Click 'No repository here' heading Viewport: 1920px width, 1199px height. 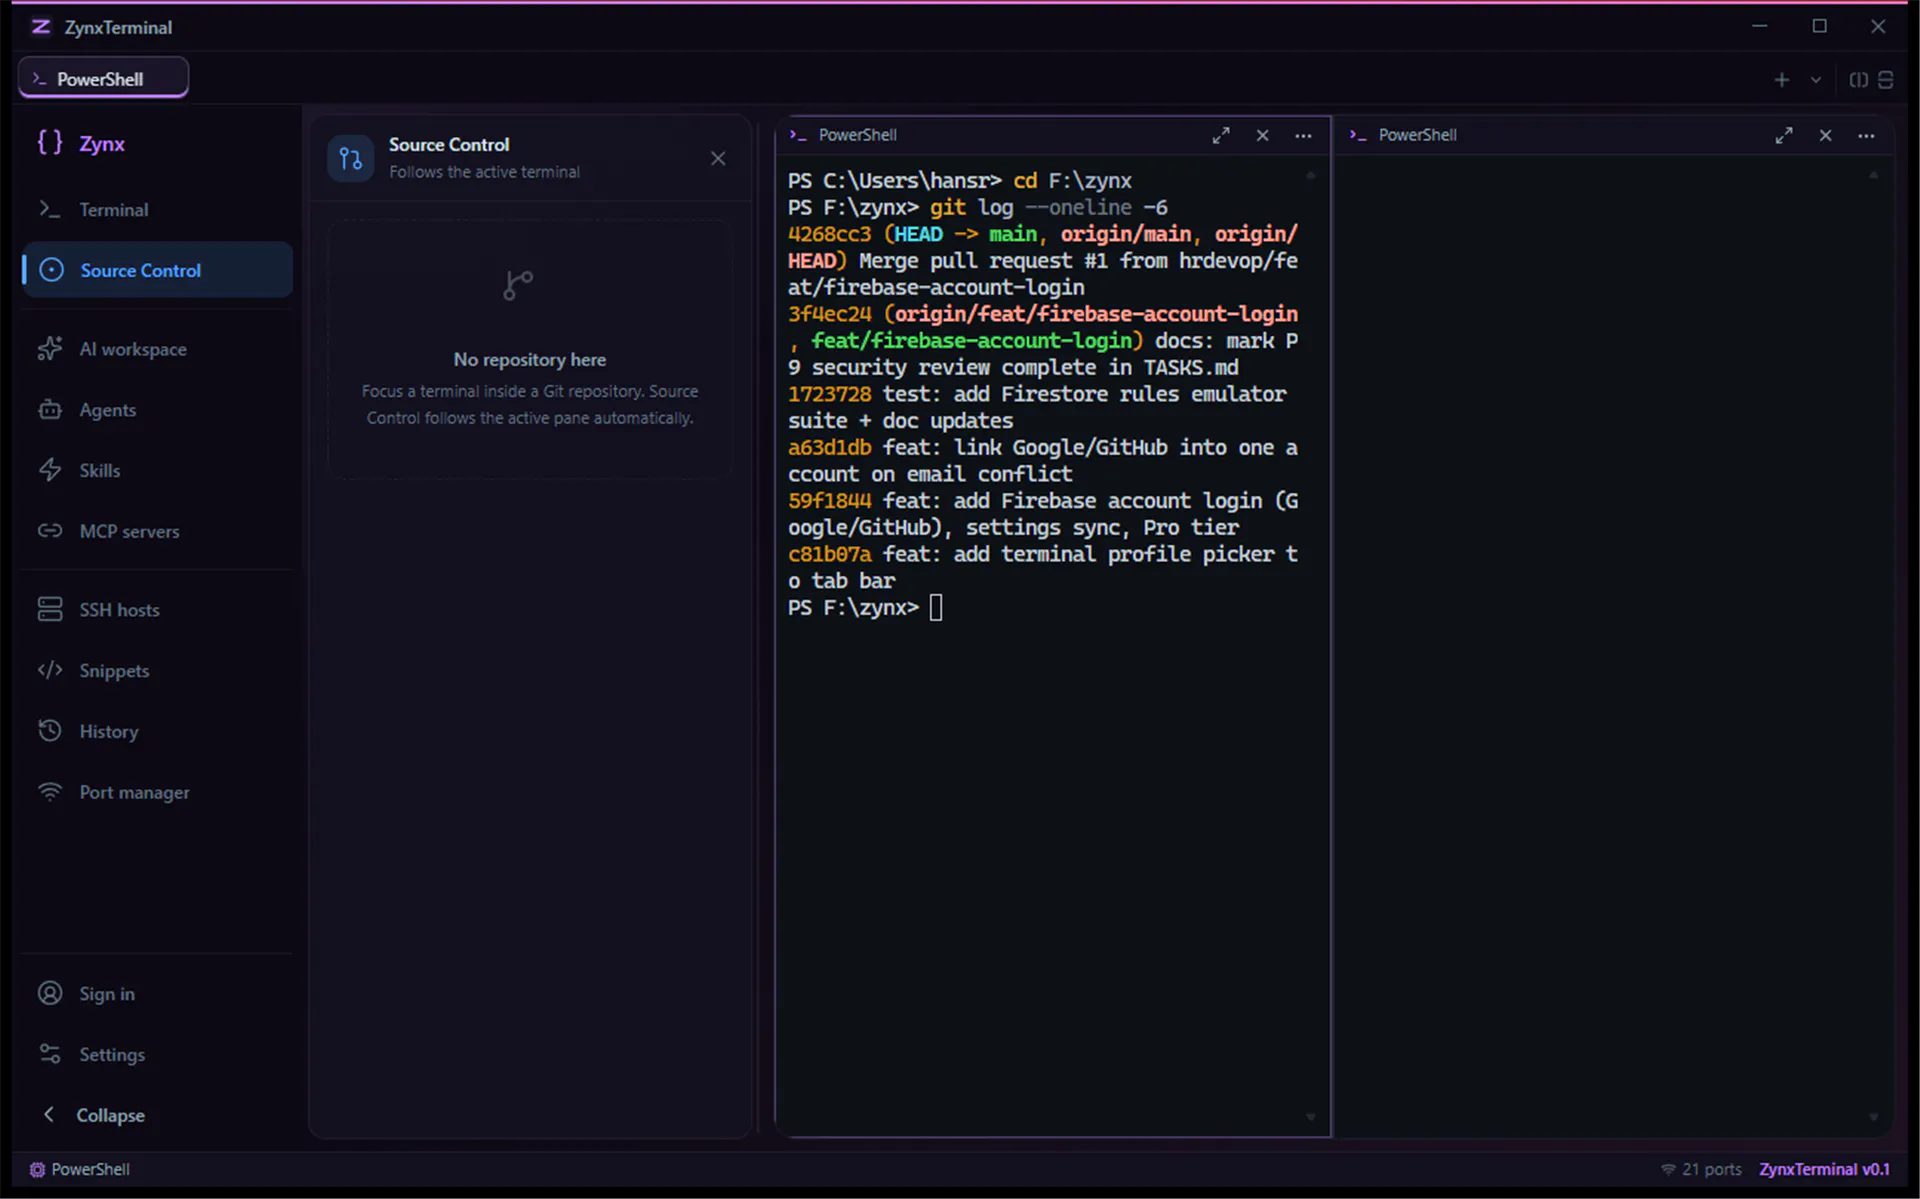530,359
